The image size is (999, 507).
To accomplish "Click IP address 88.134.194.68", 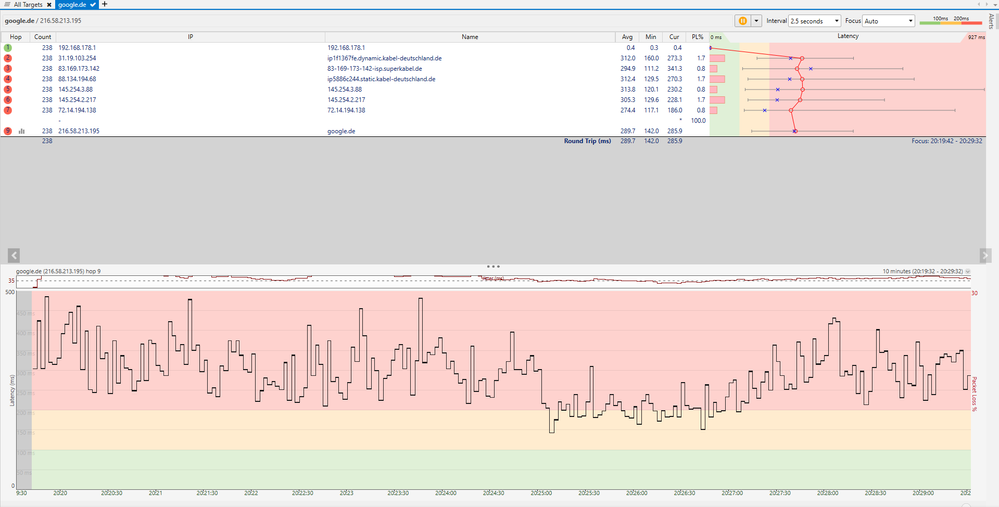I will click(77, 79).
